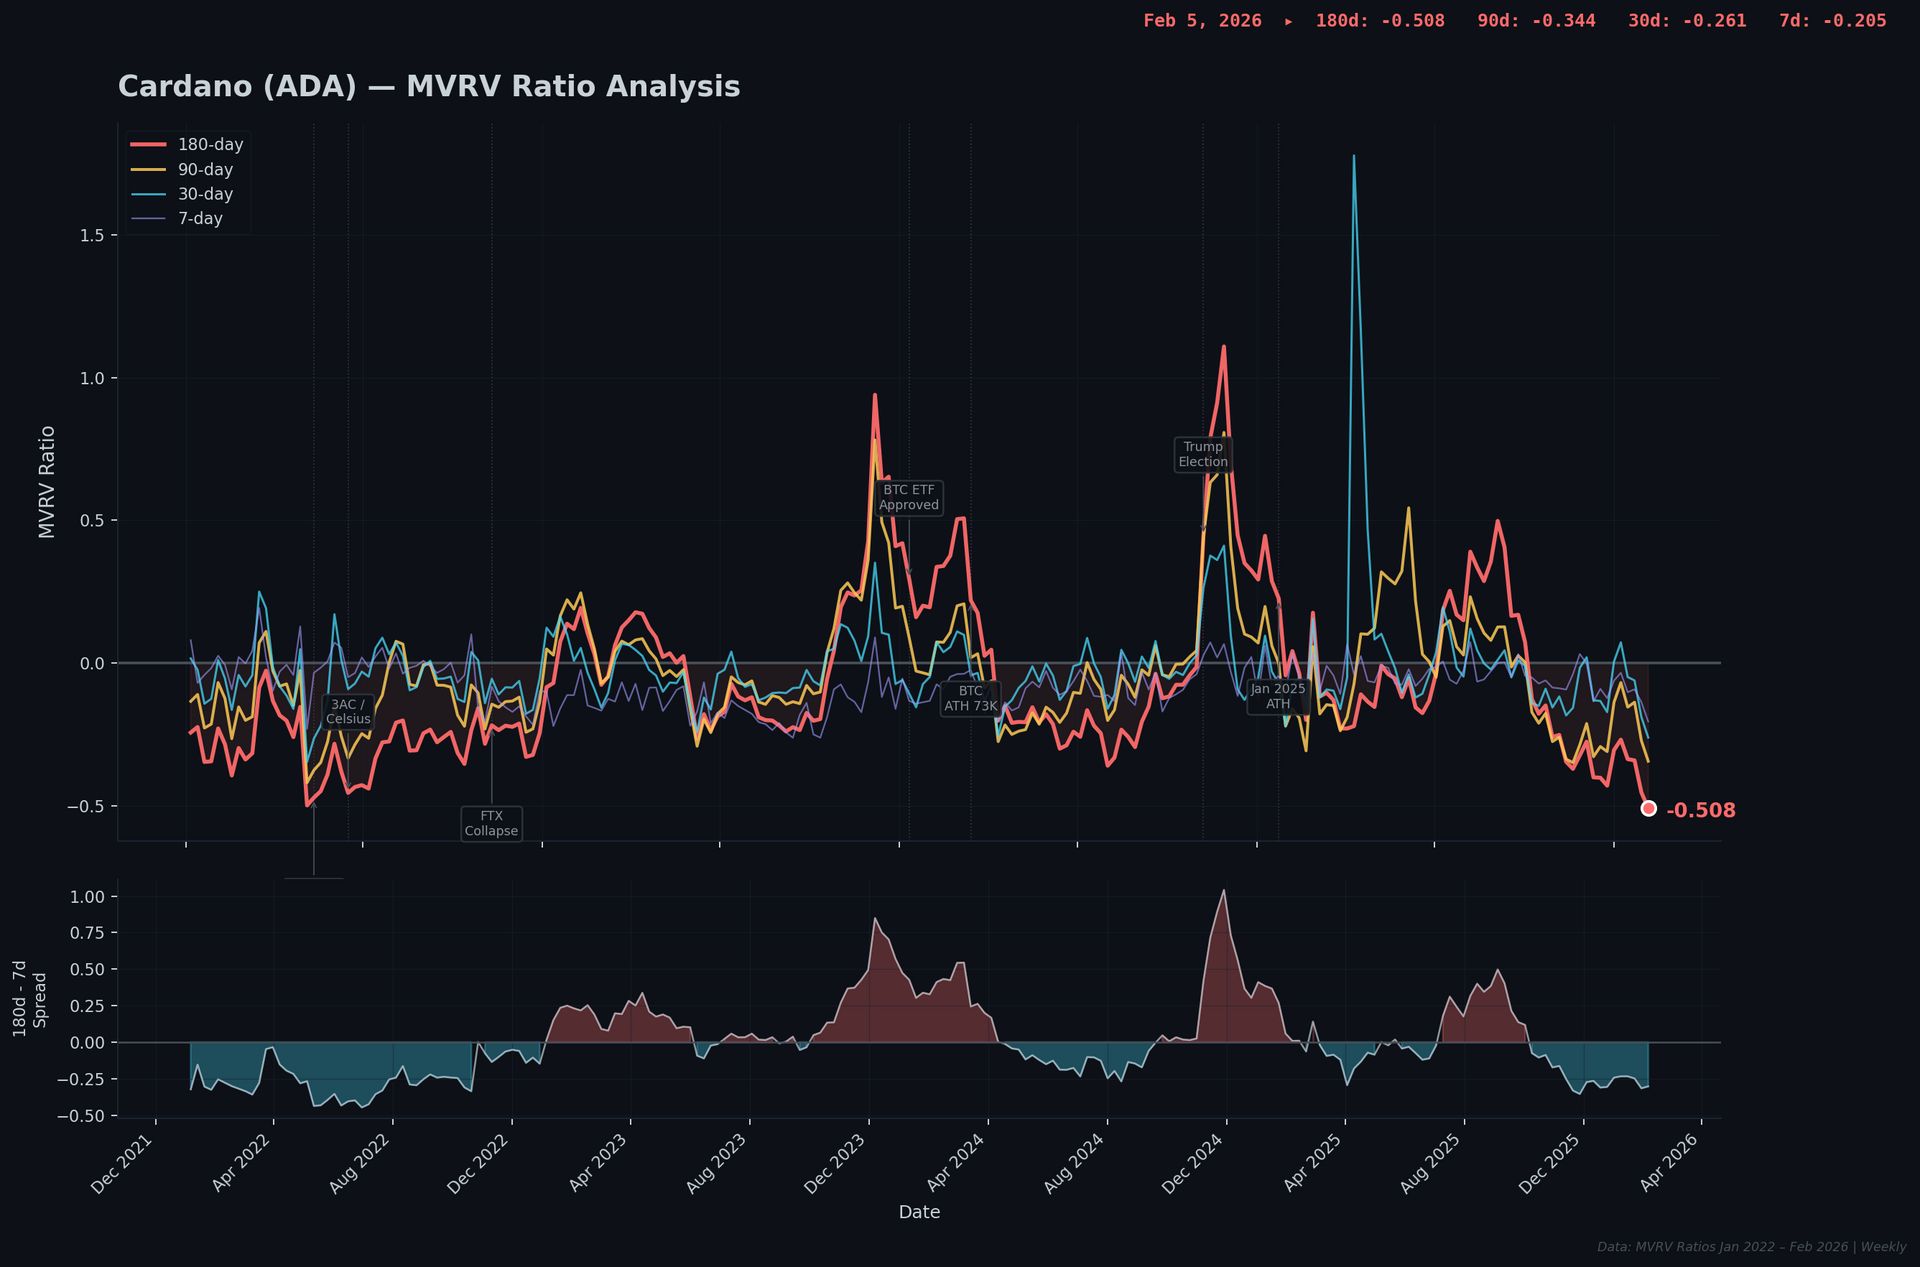This screenshot has height=1267, width=1920.
Task: Click the MVRV Ratio y-axis label
Action: (x=47, y=482)
